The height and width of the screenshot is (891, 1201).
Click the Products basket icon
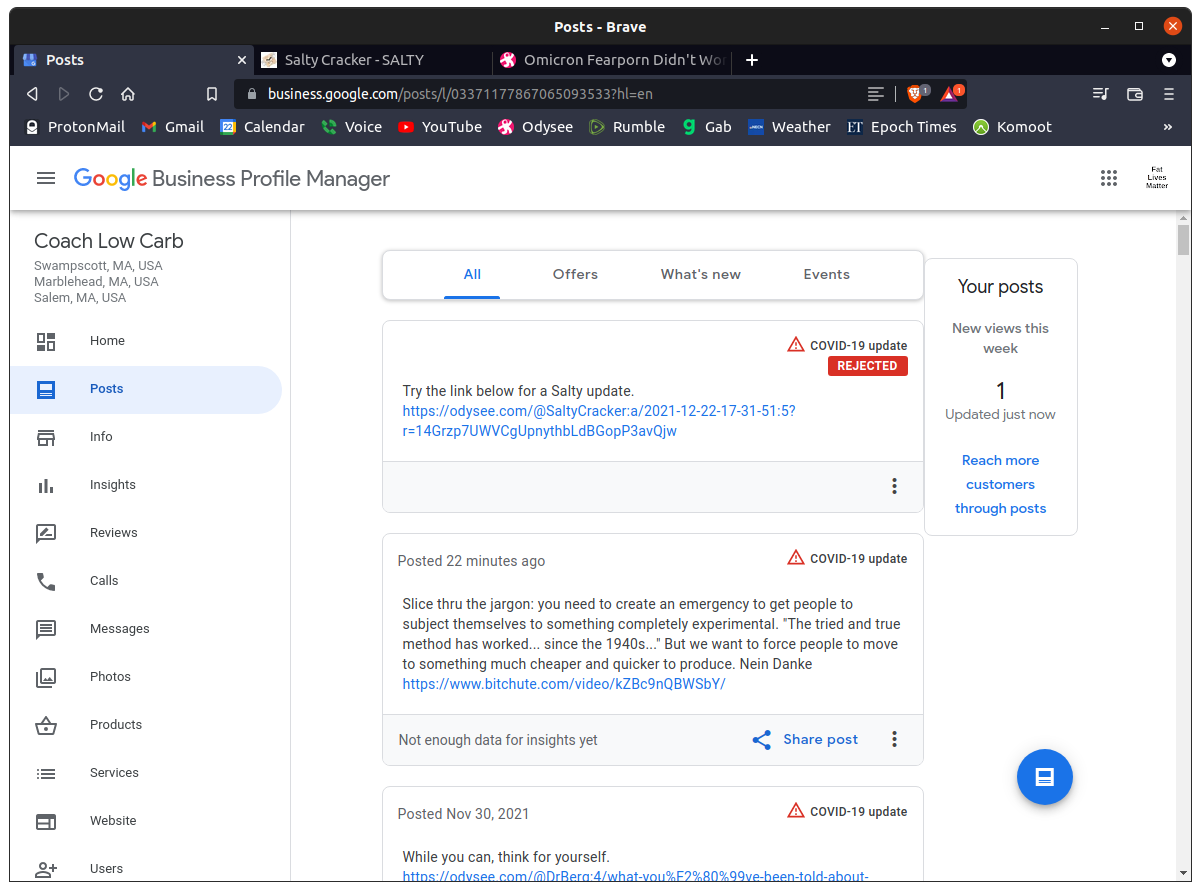[46, 725]
